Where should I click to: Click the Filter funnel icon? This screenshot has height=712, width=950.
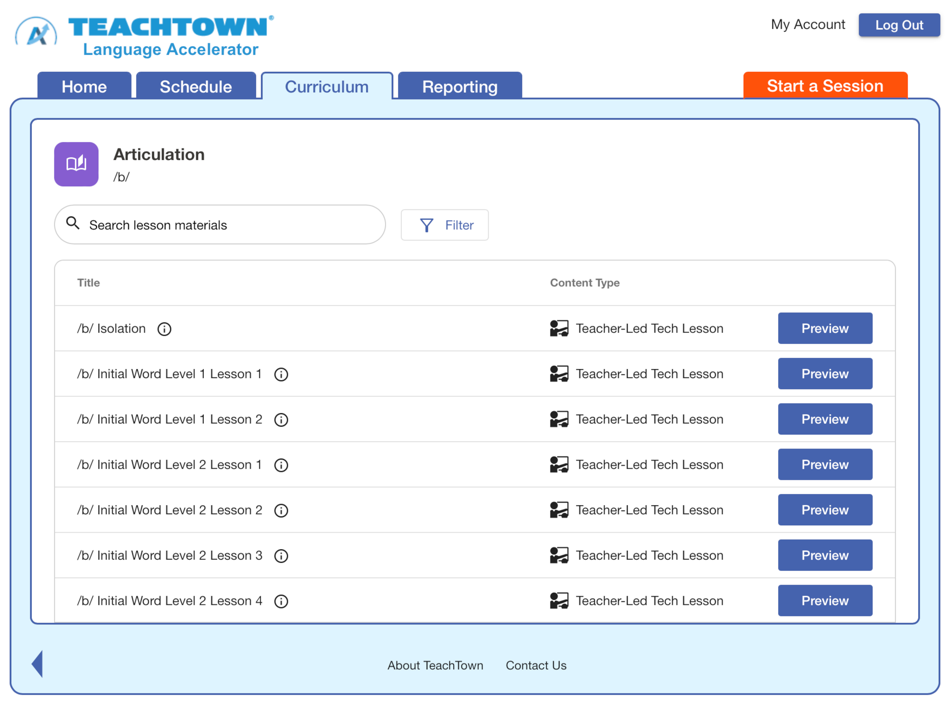tap(426, 224)
